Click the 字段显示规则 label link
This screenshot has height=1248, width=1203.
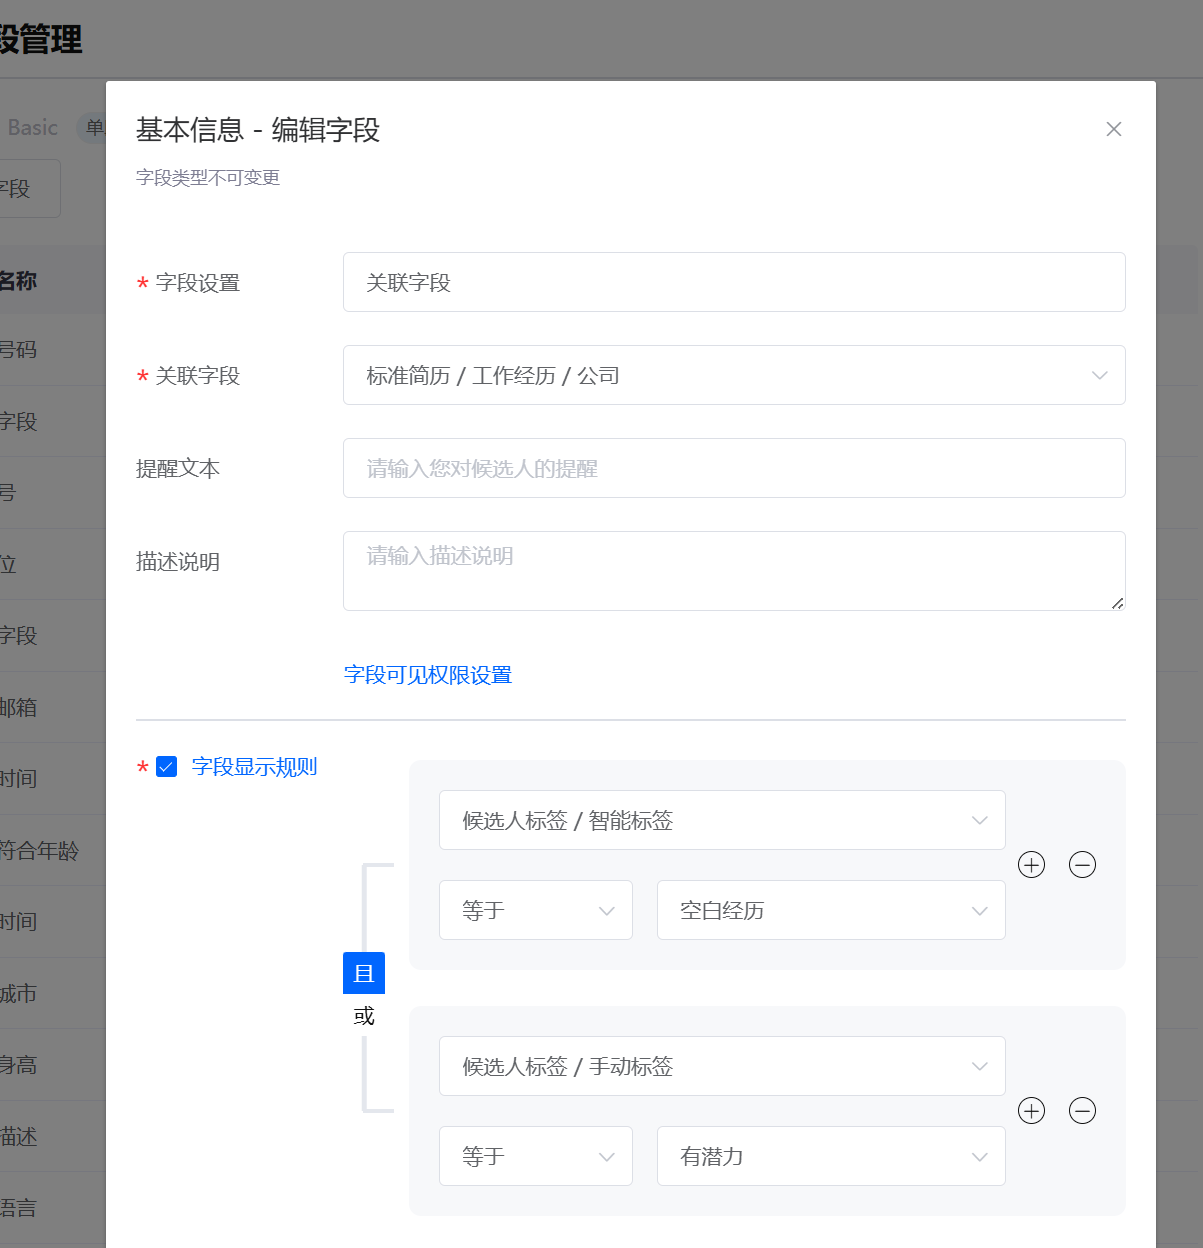(x=254, y=767)
